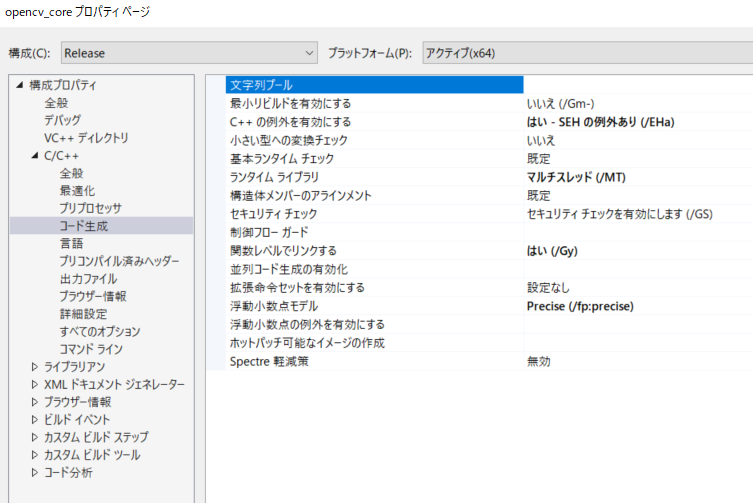This screenshot has width=753, height=503.
Task: Select the デバッグ tree item
Action: click(x=62, y=120)
